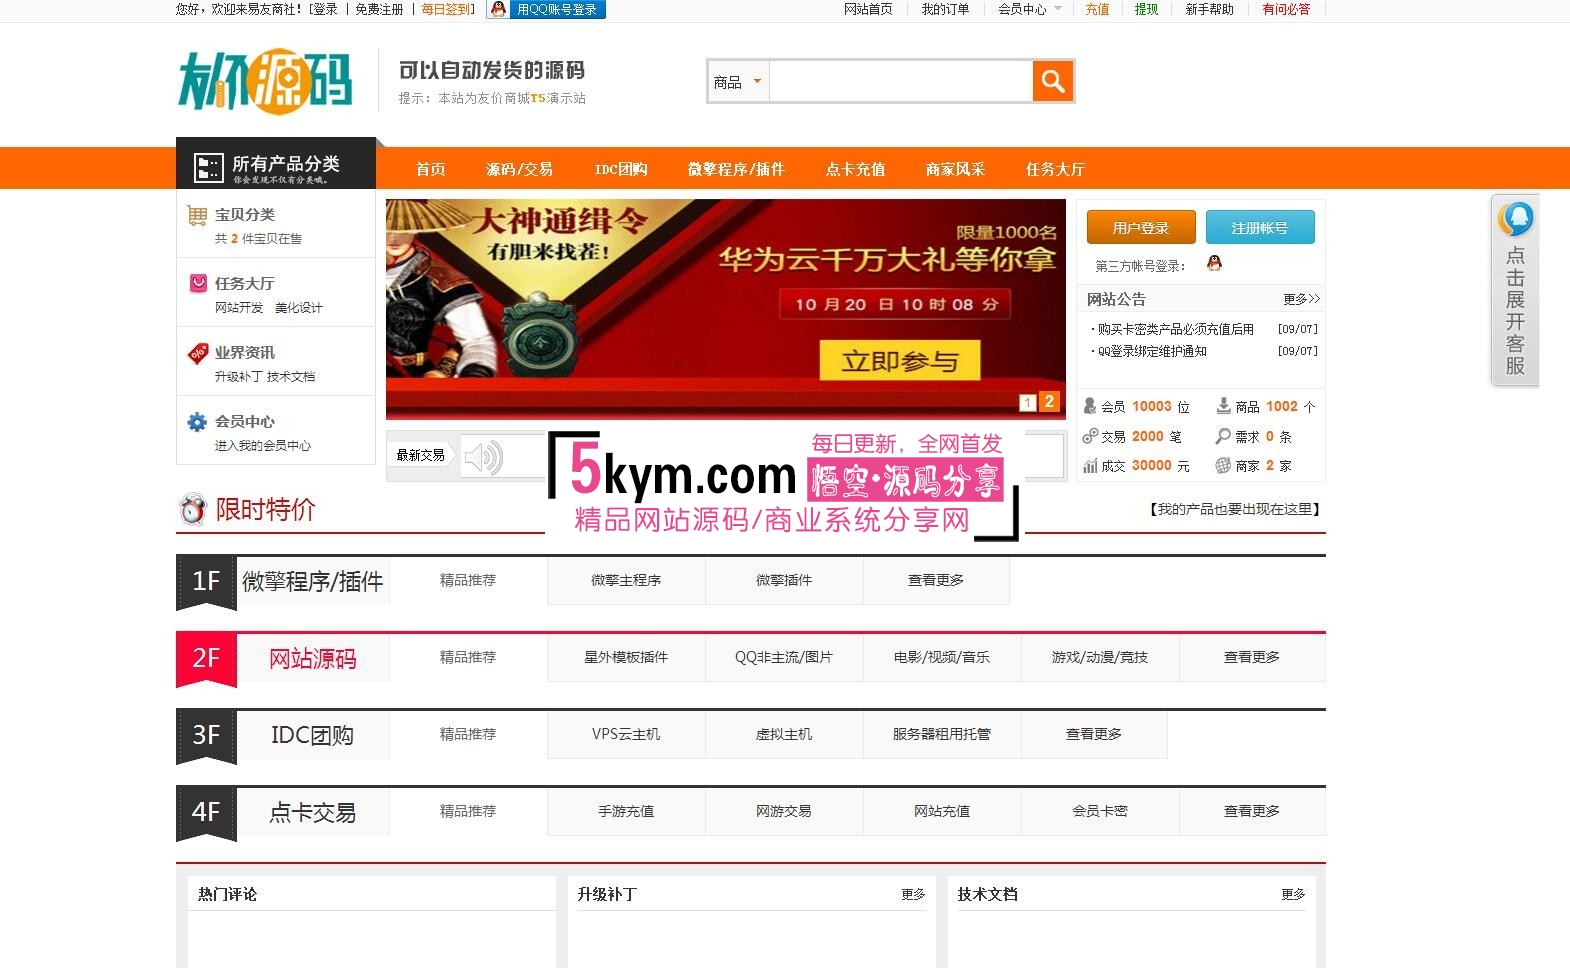Expand the 会员中心 top bar dropdown
Viewport: 1570px width, 968px height.
click(1030, 9)
